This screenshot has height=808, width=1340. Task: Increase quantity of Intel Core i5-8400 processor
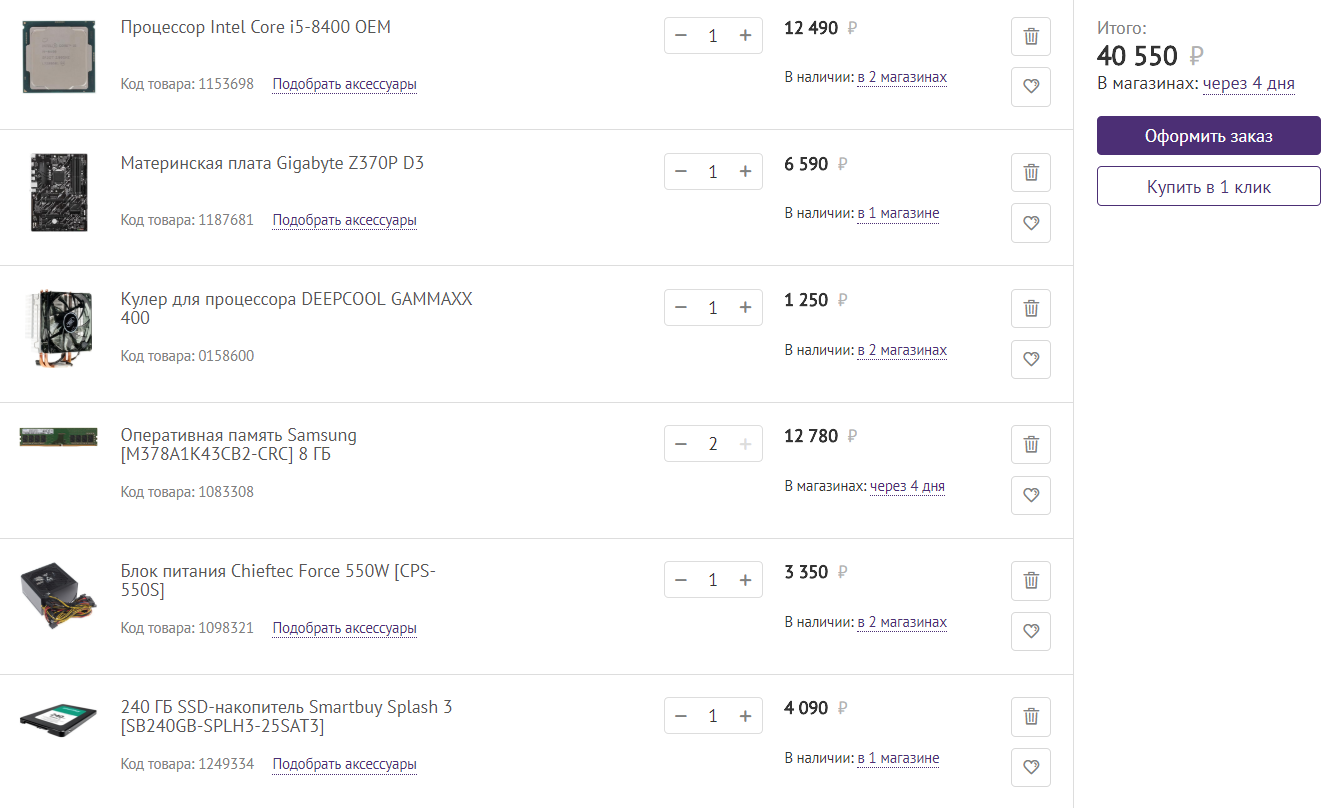click(x=745, y=36)
